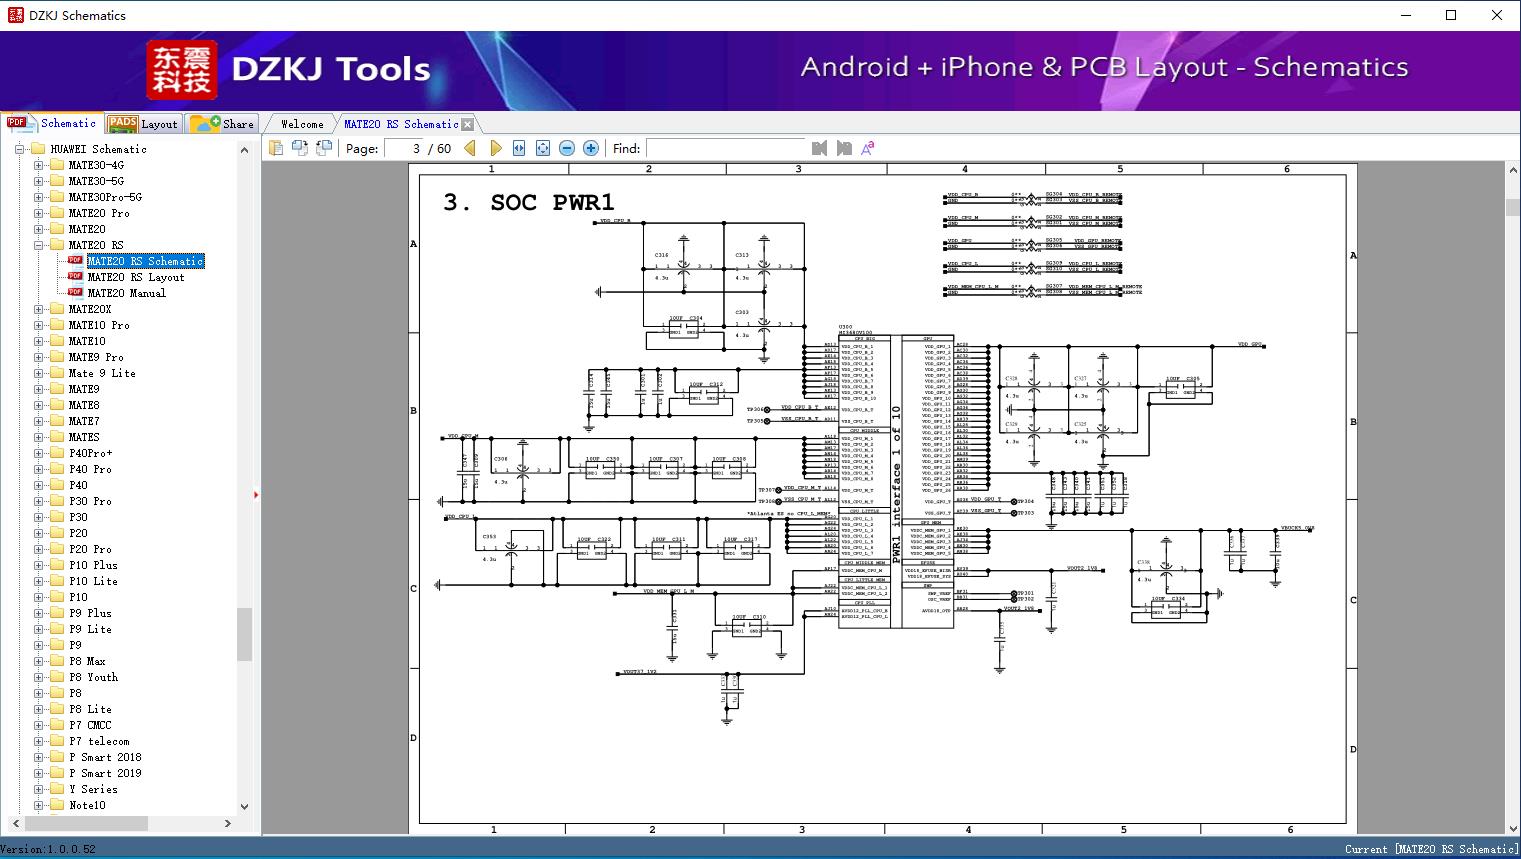Image resolution: width=1521 pixels, height=859 pixels.
Task: Select the P8 Youth folder
Action: coord(93,677)
